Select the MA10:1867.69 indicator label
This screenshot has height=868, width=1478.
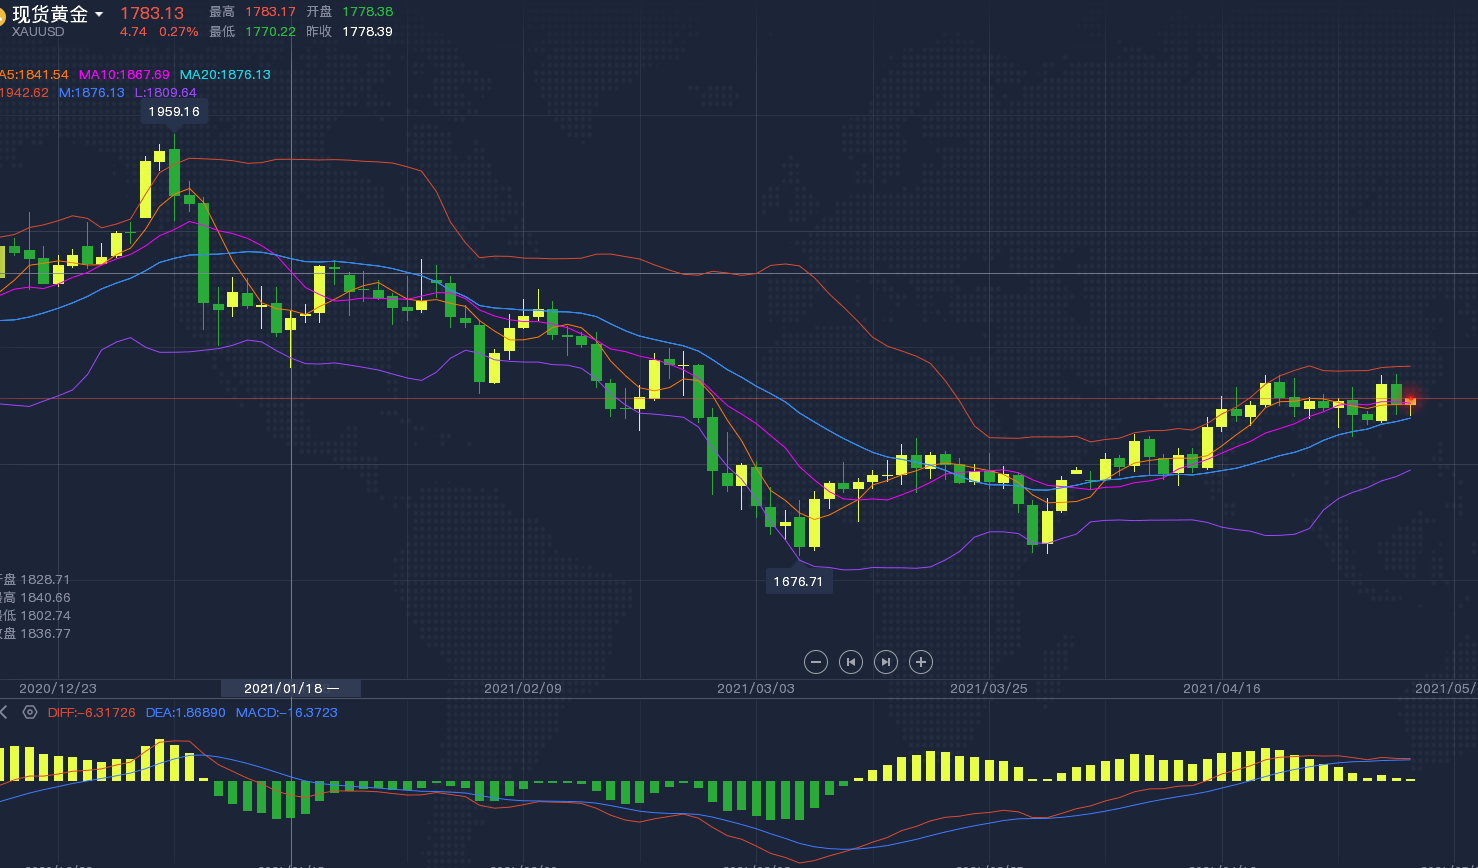click(x=124, y=75)
